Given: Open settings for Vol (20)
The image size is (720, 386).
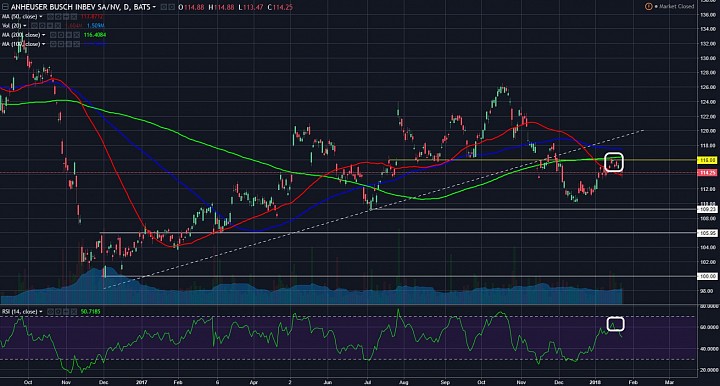Looking at the screenshot, I should point(42,26).
